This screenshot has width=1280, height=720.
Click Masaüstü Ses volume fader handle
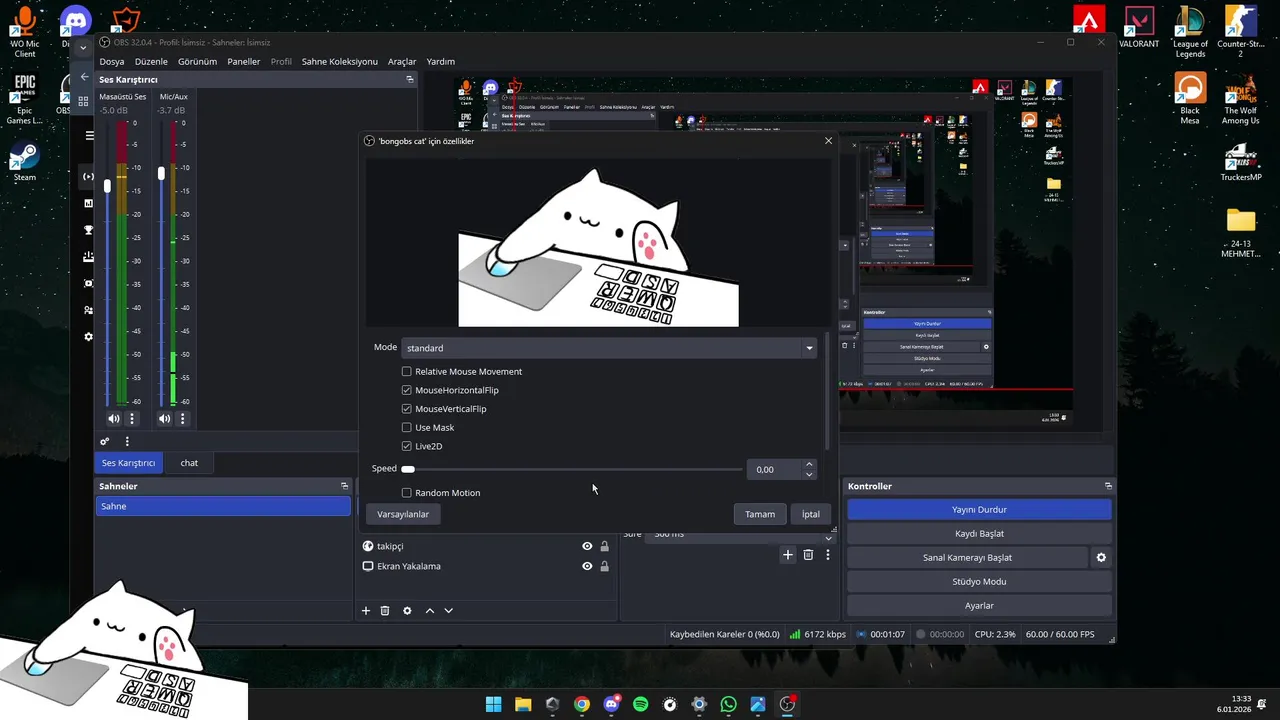107,186
